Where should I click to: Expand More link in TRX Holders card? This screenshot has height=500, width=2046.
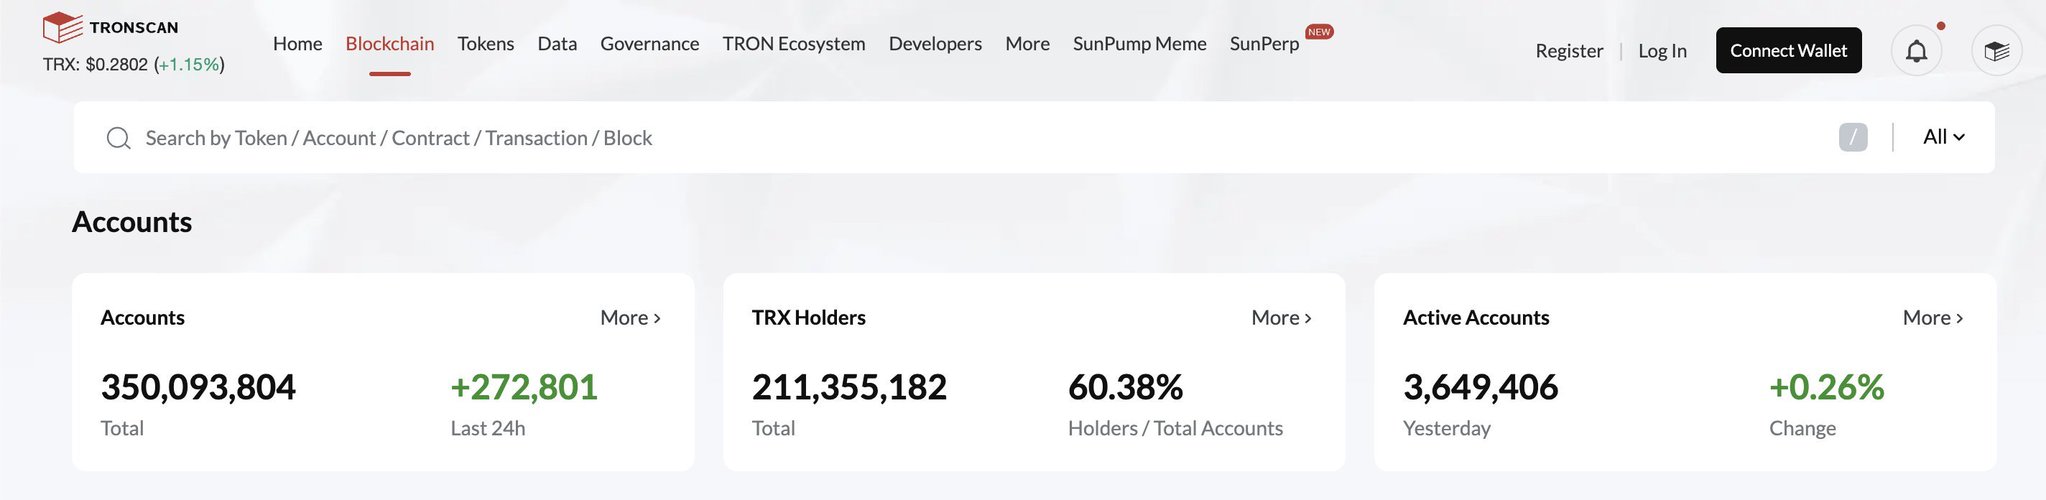tap(1281, 318)
